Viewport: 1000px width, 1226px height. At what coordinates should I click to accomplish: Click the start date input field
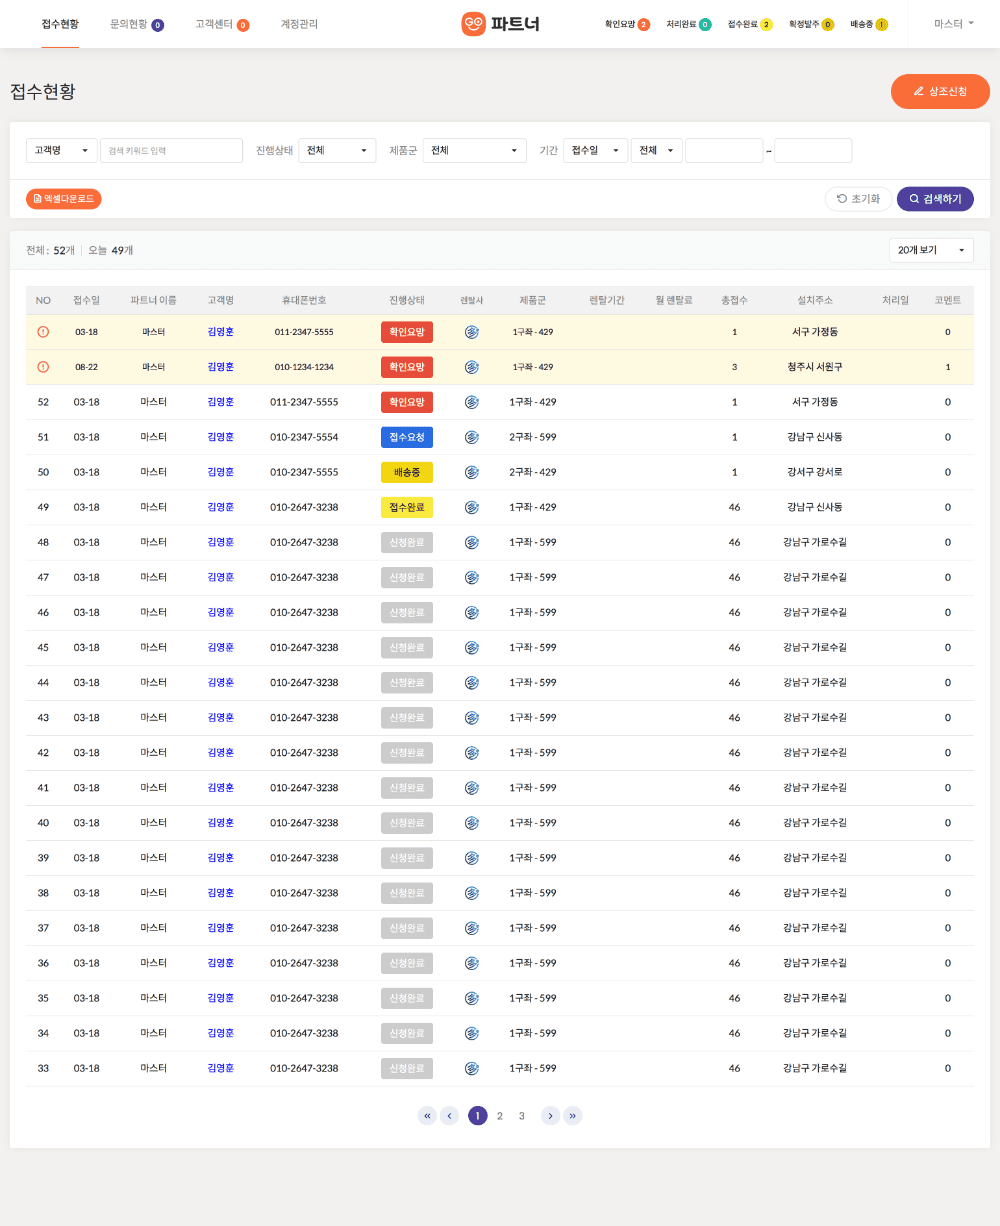tap(724, 150)
